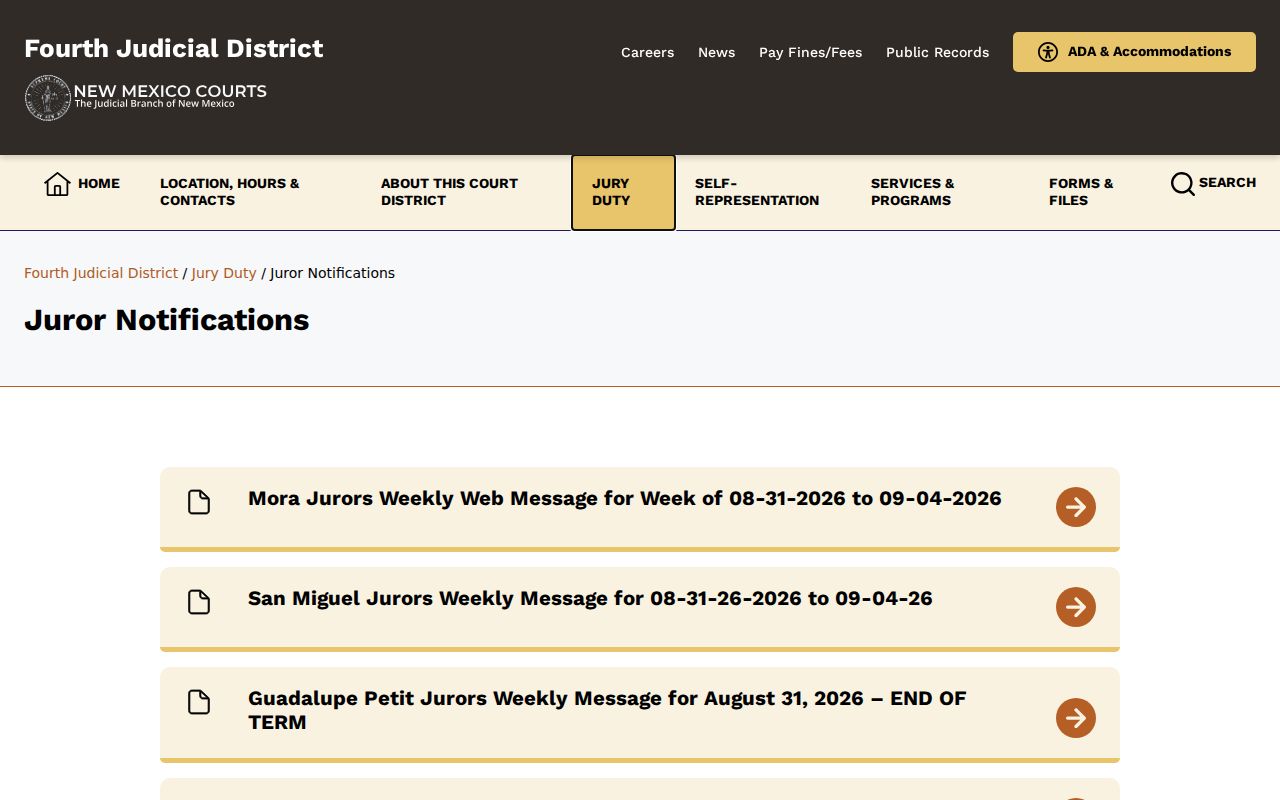Click the New Mexico Courts seal logo
The height and width of the screenshot is (800, 1280).
pos(47,98)
